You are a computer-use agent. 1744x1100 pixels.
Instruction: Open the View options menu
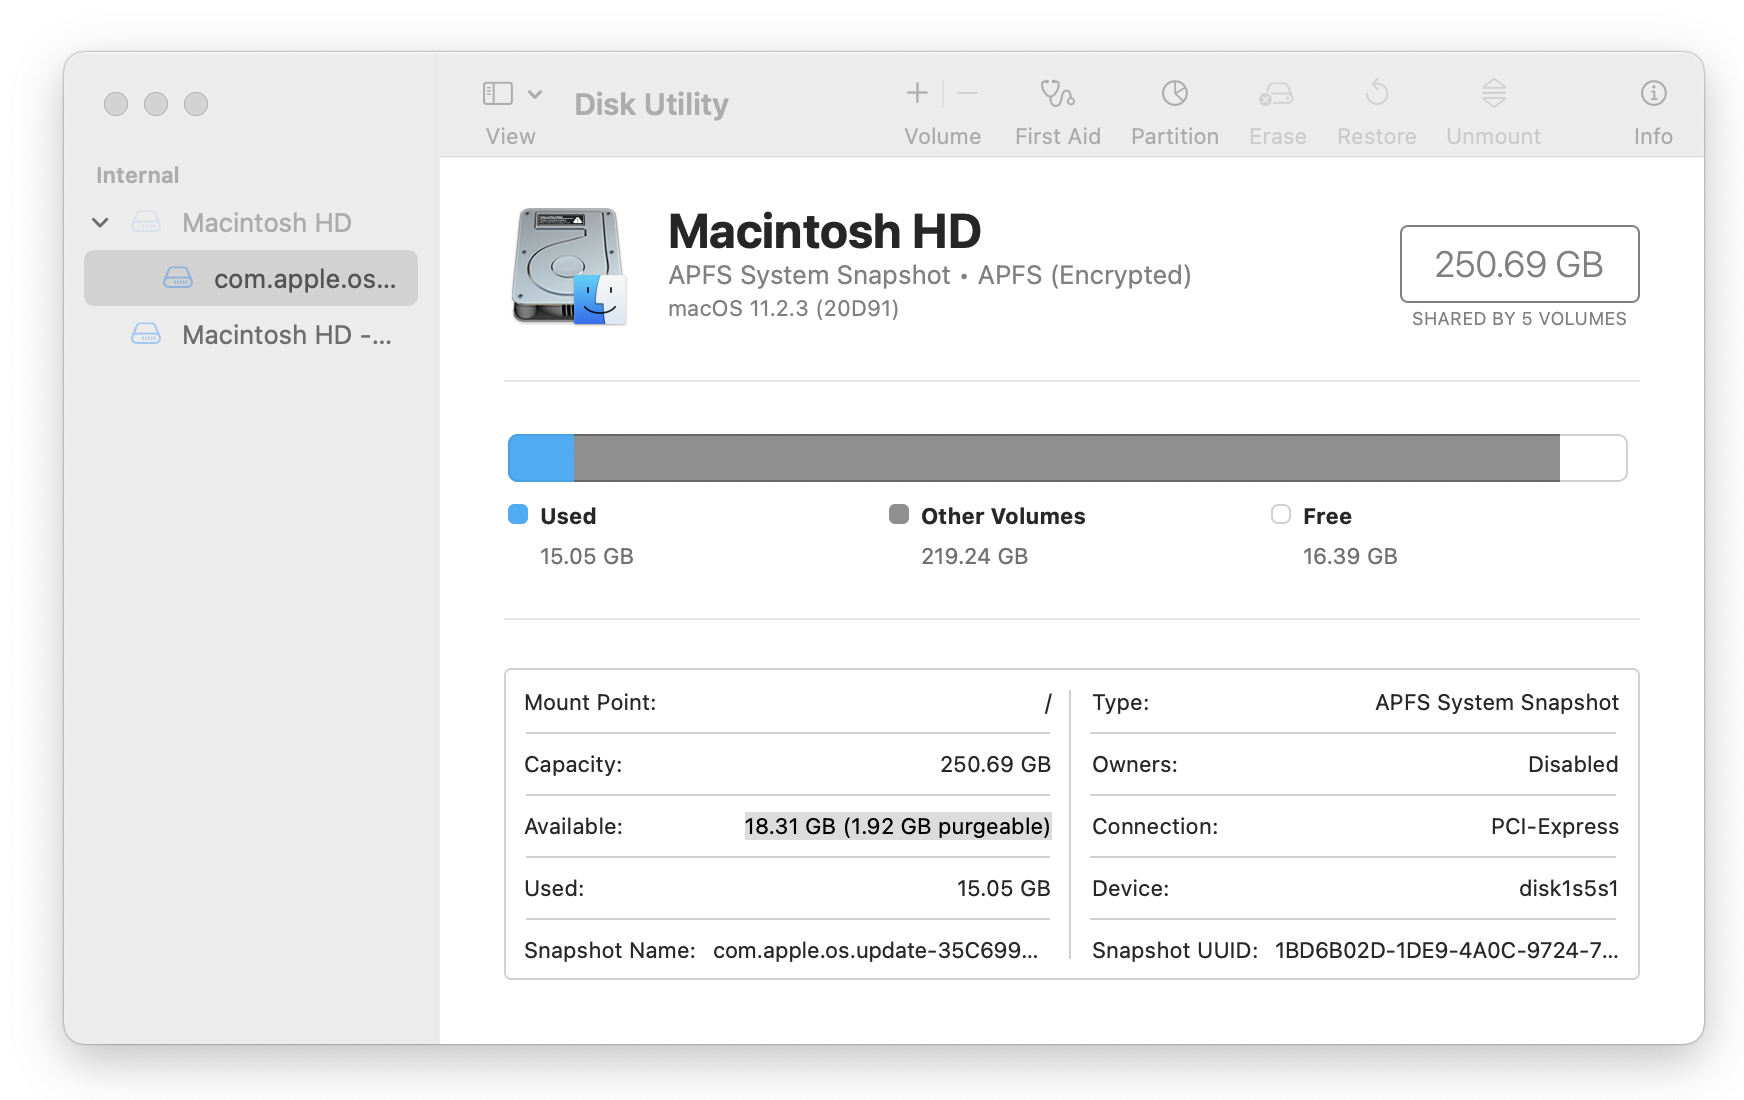[x=497, y=93]
